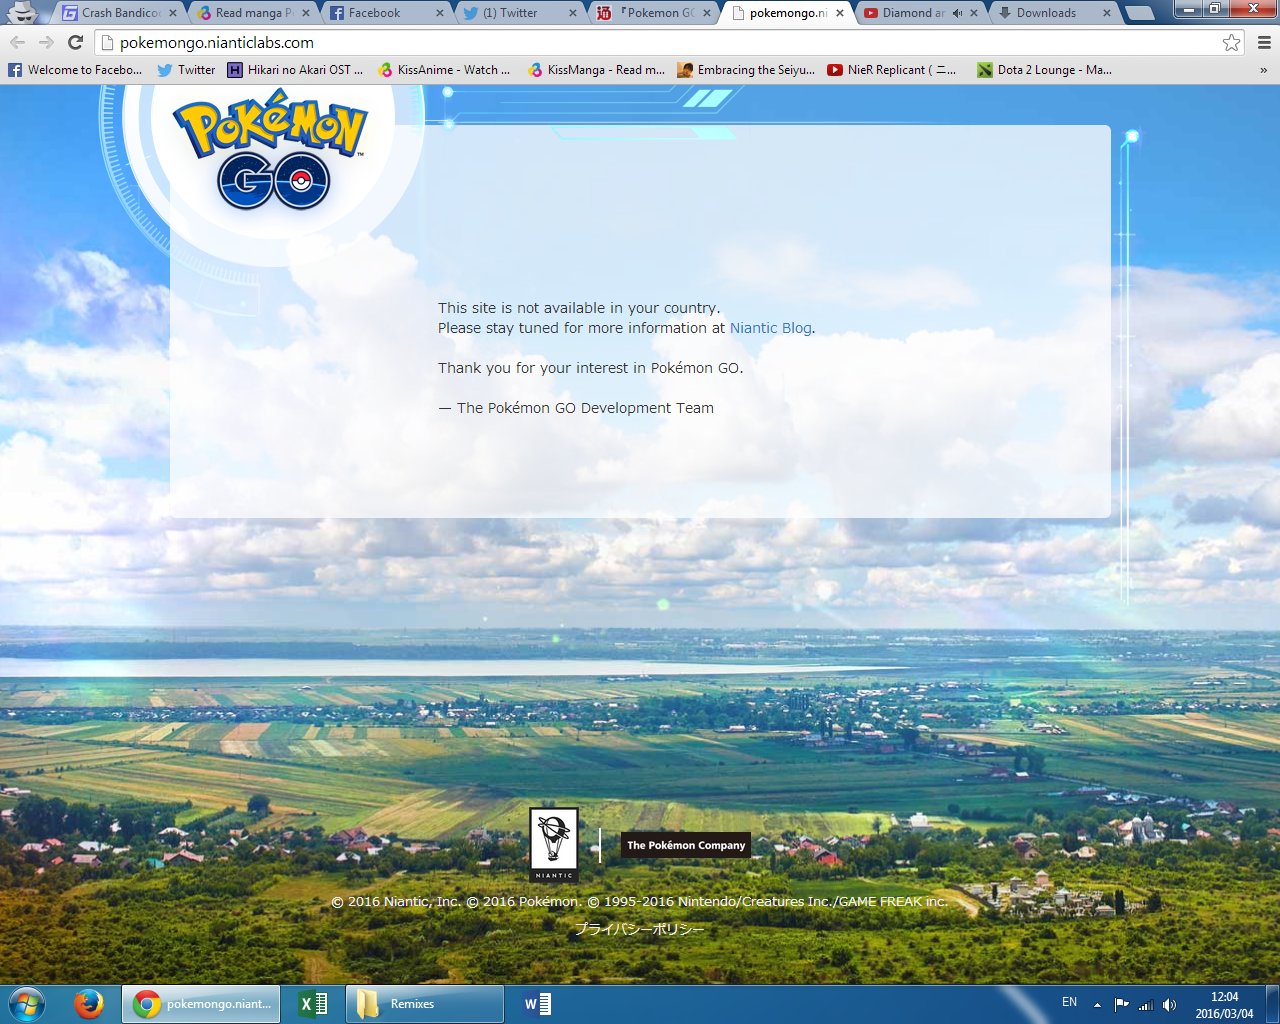Mute the audio on Diamond tab
1280x1024 pixels.
[957, 13]
